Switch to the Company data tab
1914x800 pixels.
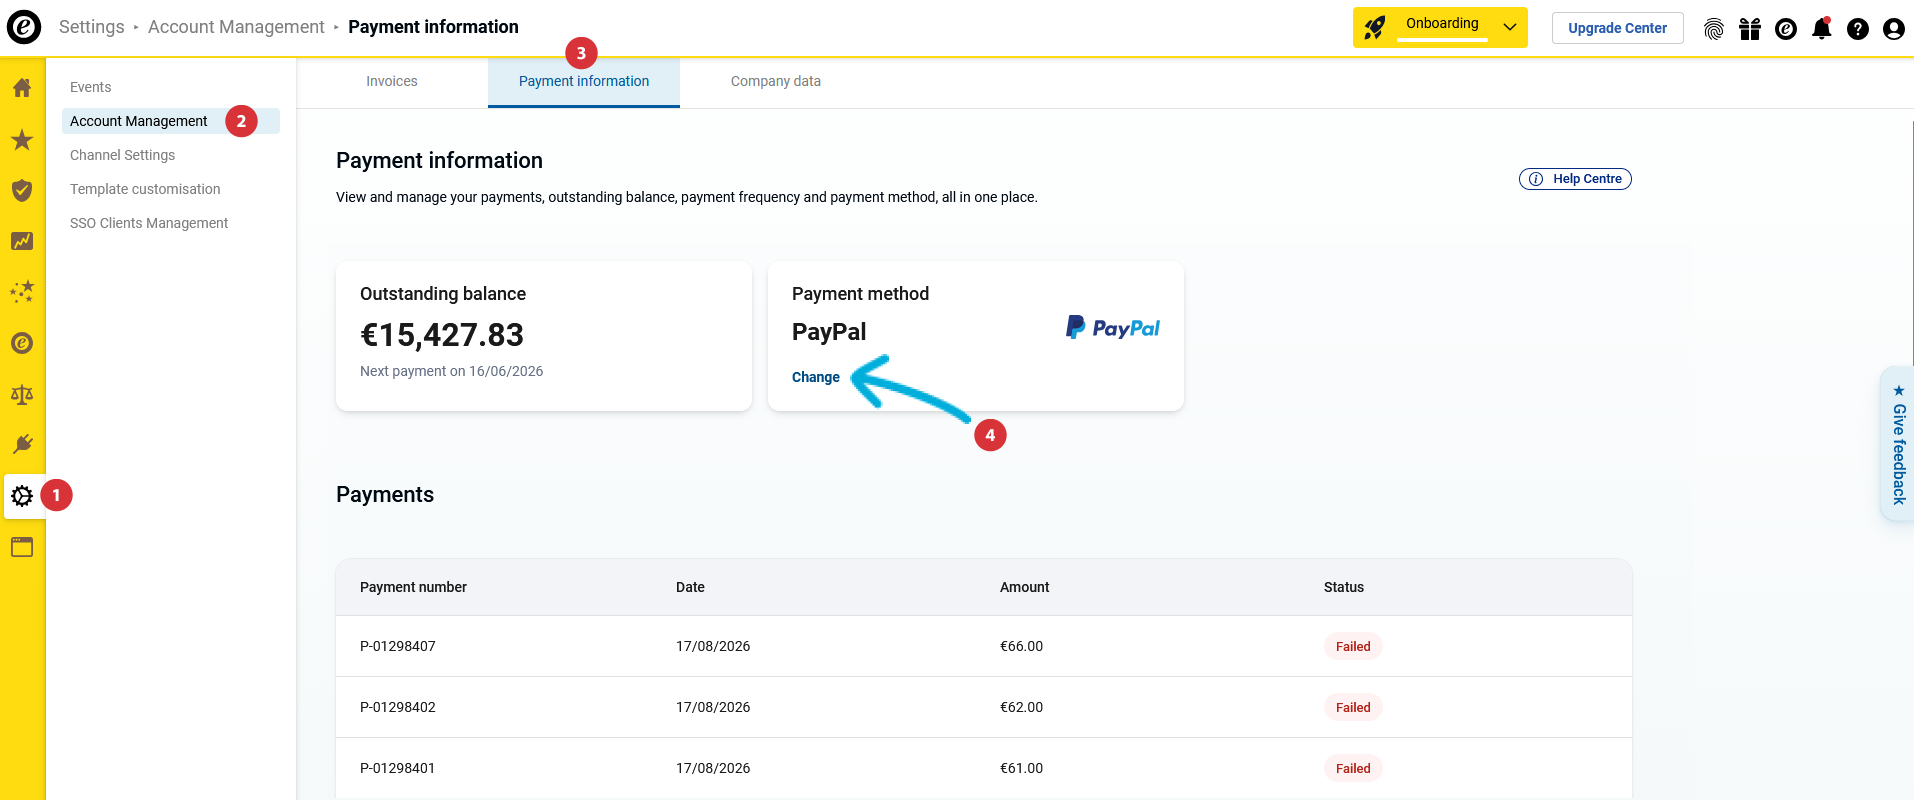[776, 82]
